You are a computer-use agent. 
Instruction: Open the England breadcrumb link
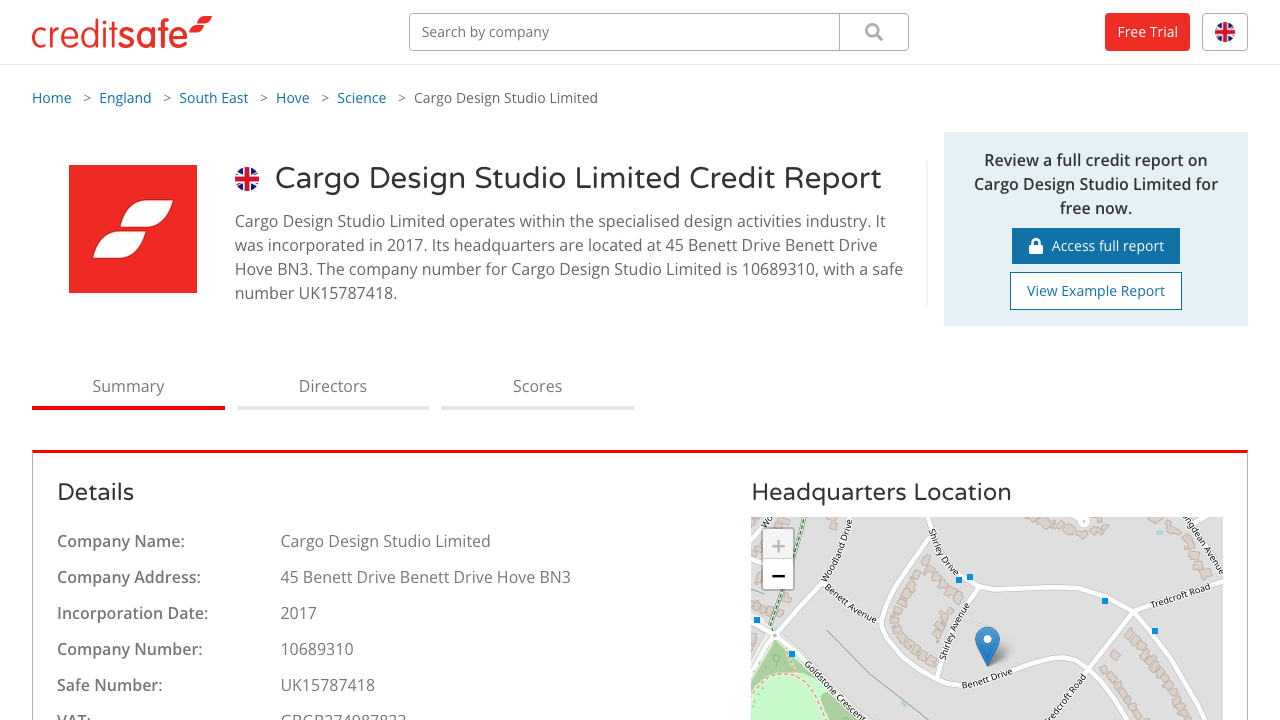point(125,97)
